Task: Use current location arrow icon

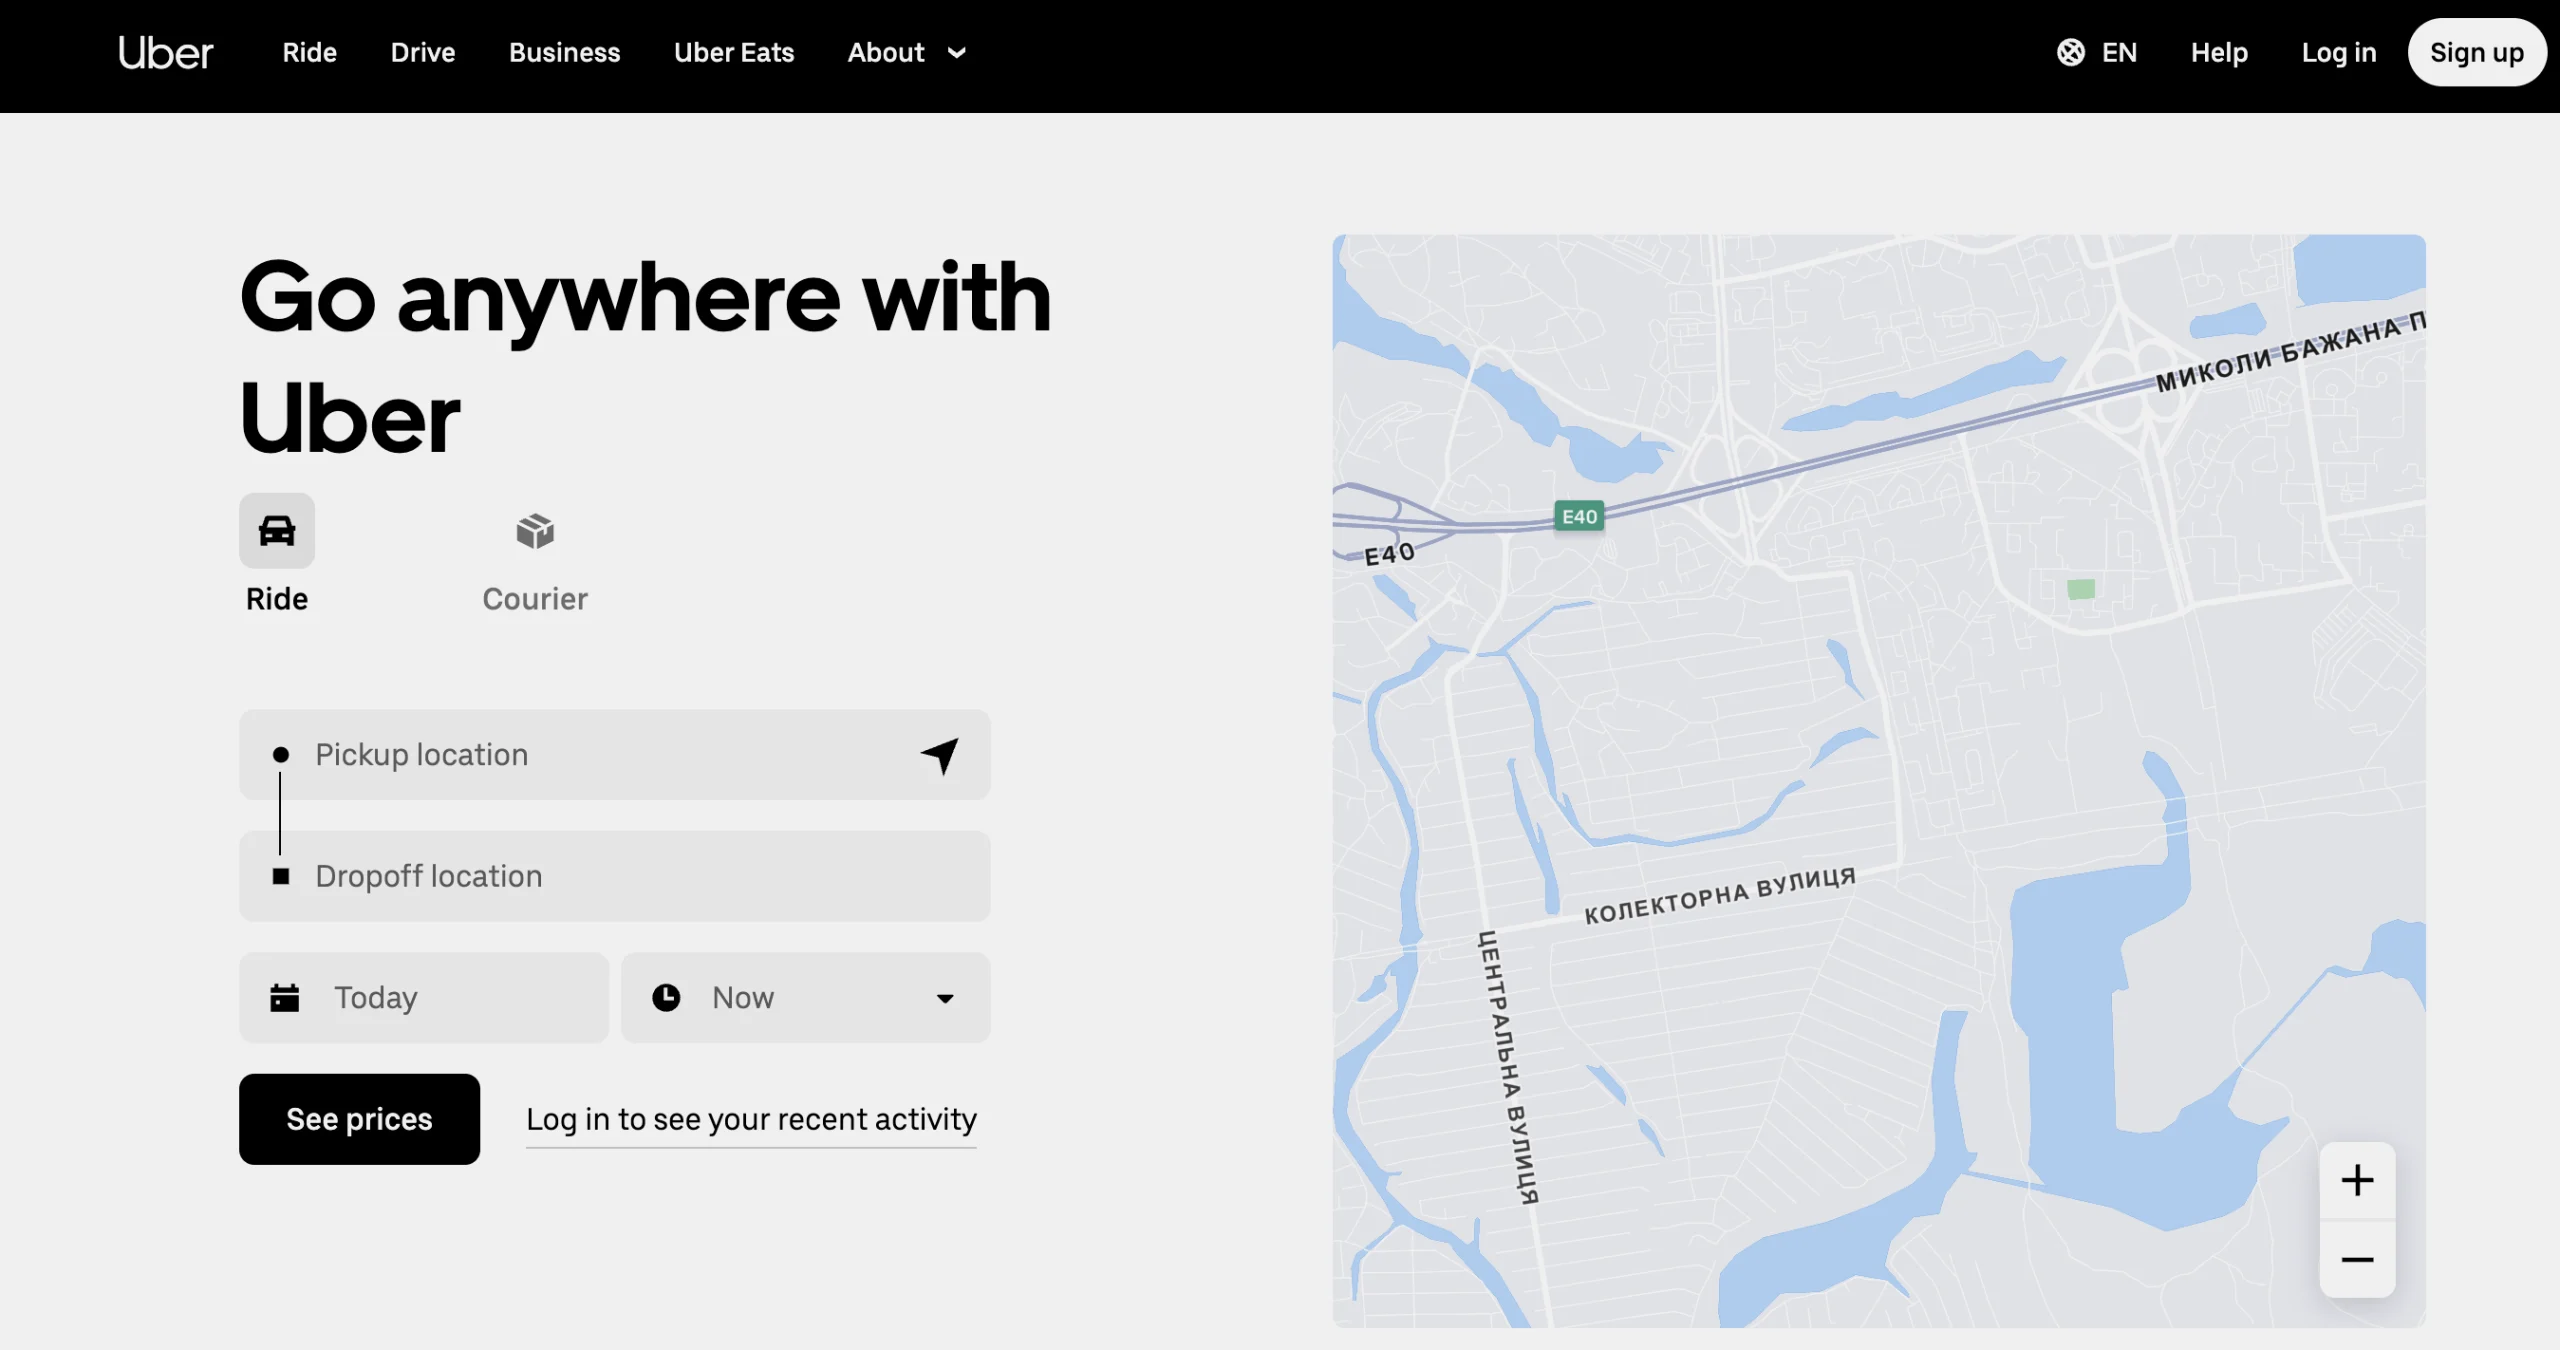Action: (940, 756)
